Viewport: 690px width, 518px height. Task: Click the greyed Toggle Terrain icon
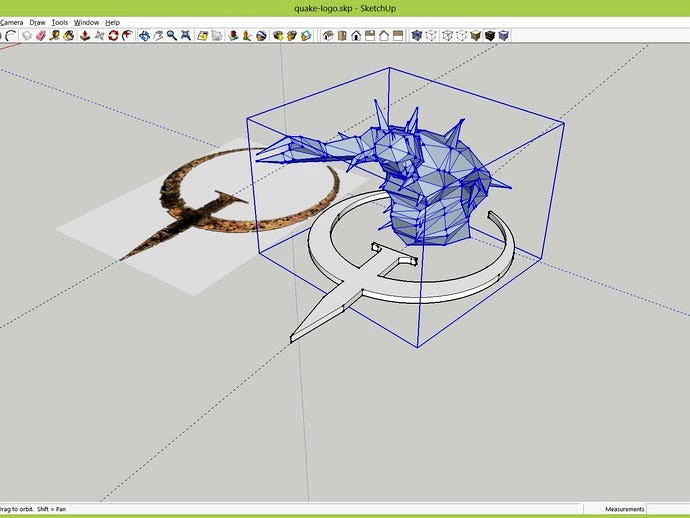(x=217, y=36)
